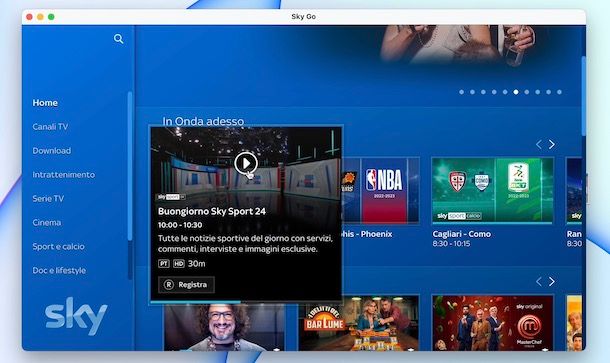Click Cagliari - Como title text
Image resolution: width=610 pixels, height=363 pixels.
[x=462, y=234]
